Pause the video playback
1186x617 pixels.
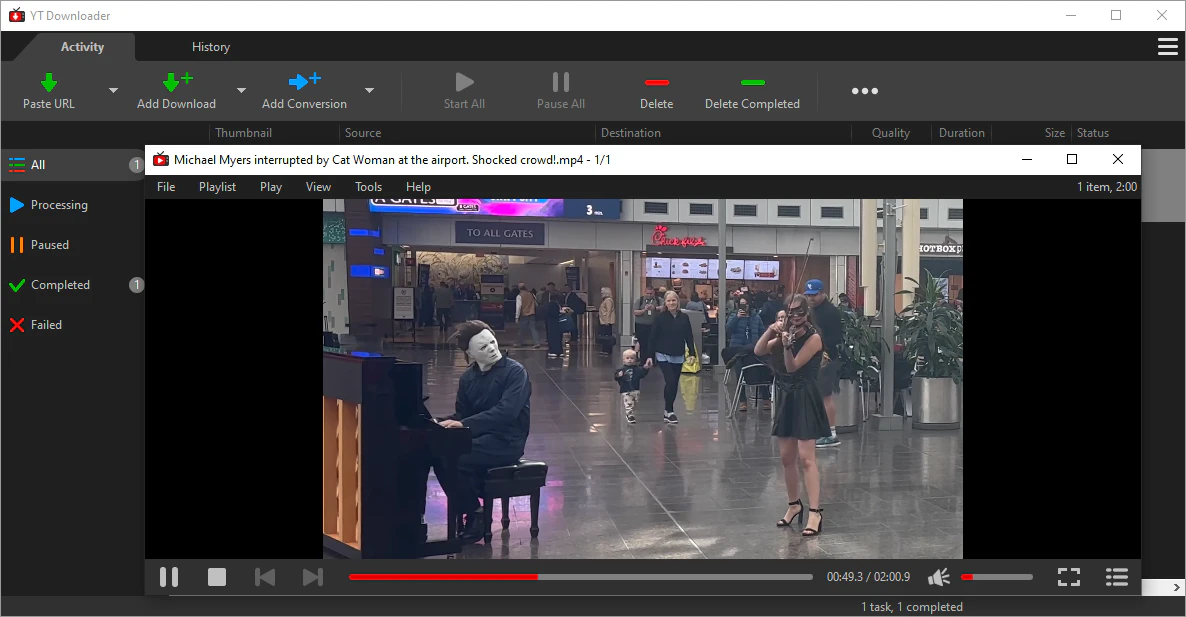tap(169, 577)
